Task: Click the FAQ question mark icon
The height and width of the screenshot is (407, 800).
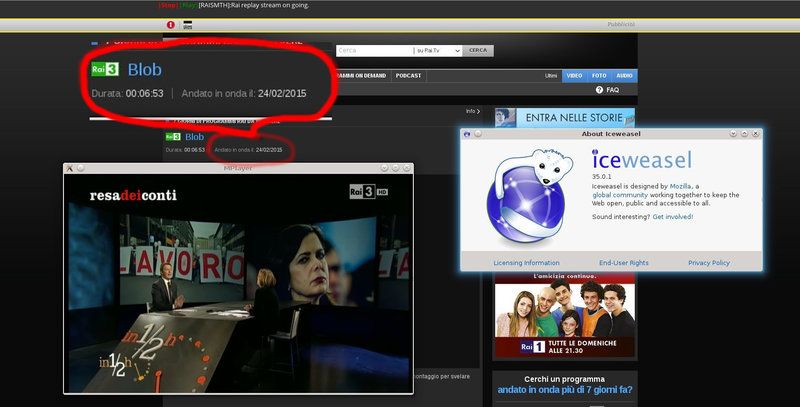Action: click(599, 90)
